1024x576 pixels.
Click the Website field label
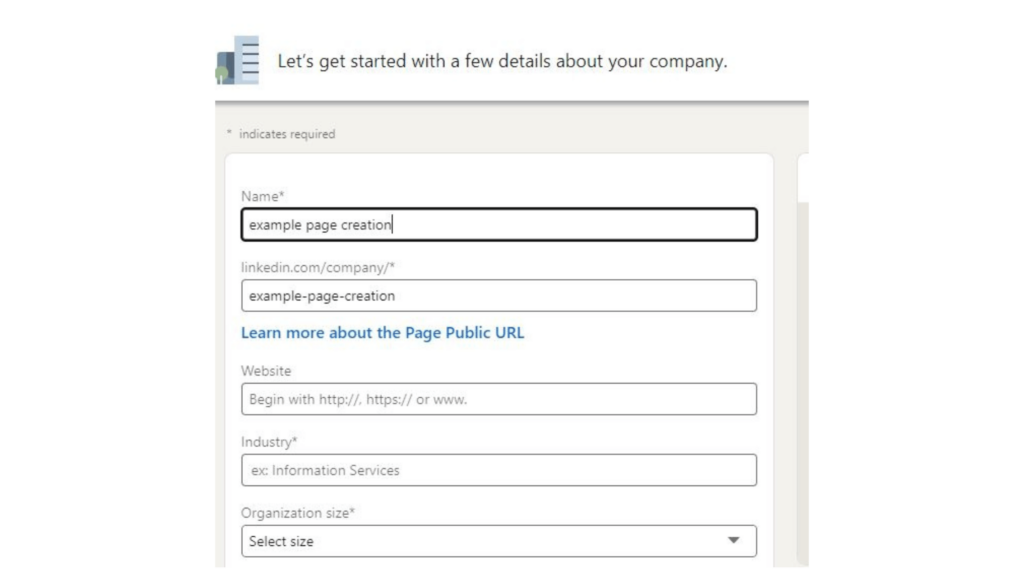click(x=265, y=371)
